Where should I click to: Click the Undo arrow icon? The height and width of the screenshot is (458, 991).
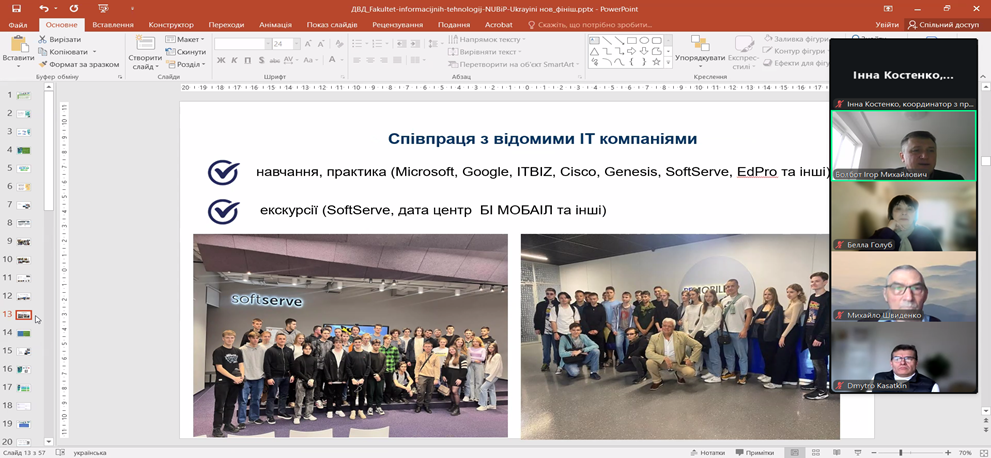[x=43, y=9]
